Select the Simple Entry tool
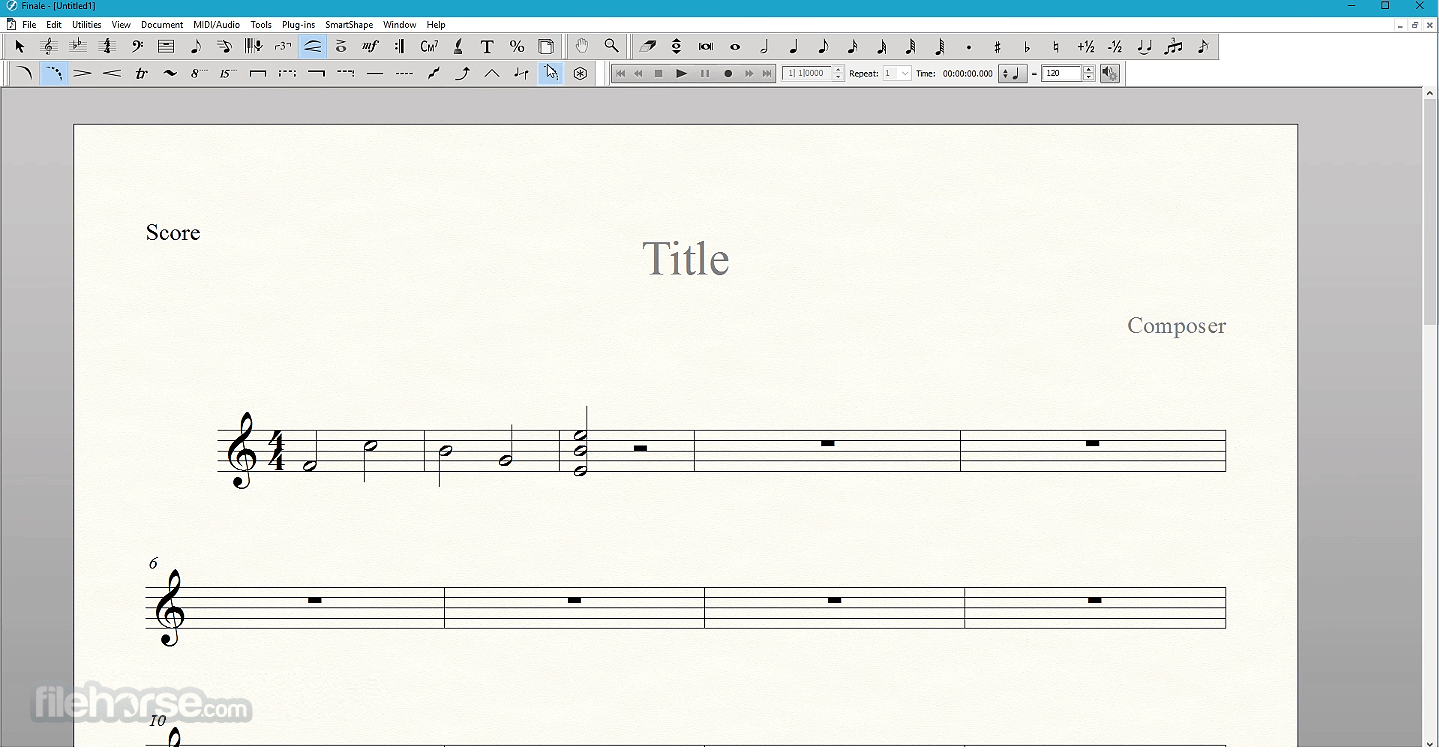This screenshot has height=753, width=1439. [x=196, y=46]
